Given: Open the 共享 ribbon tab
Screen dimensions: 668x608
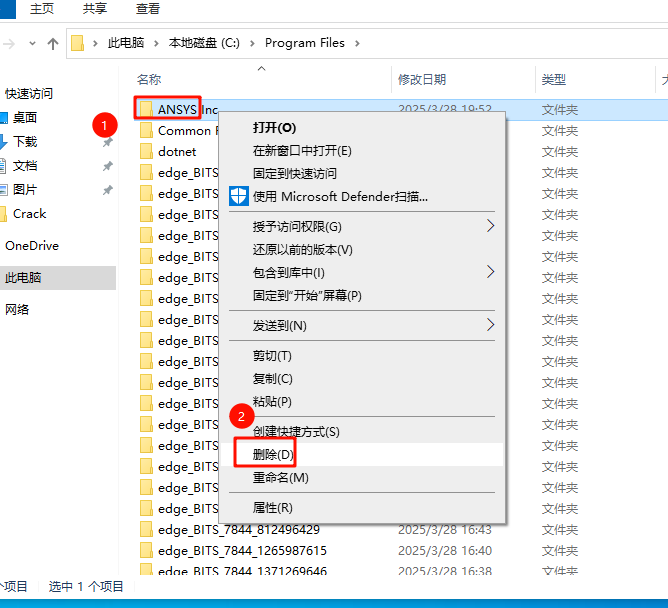Looking at the screenshot, I should [x=95, y=9].
